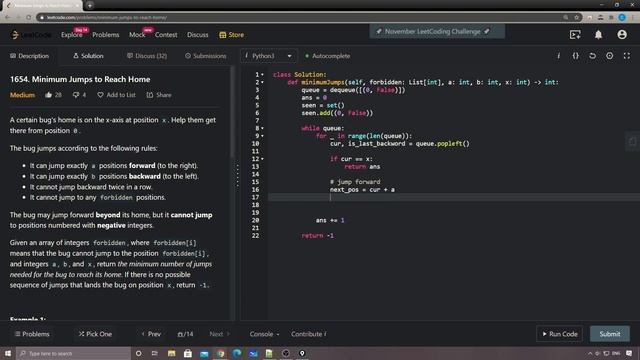Click problem title 1654. Minimum Jumps to Reach Home
Image resolution: width=640 pixels, height=360 pixels.
(80, 79)
